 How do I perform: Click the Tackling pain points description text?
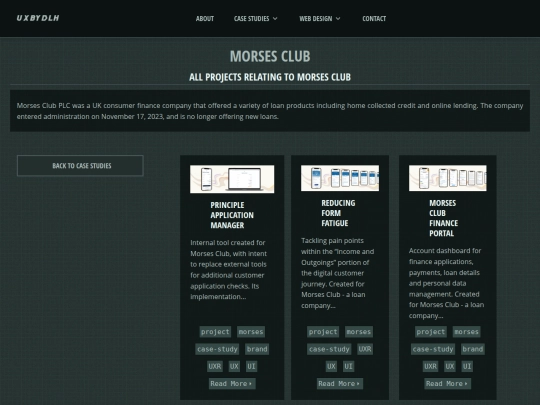coord(338,273)
